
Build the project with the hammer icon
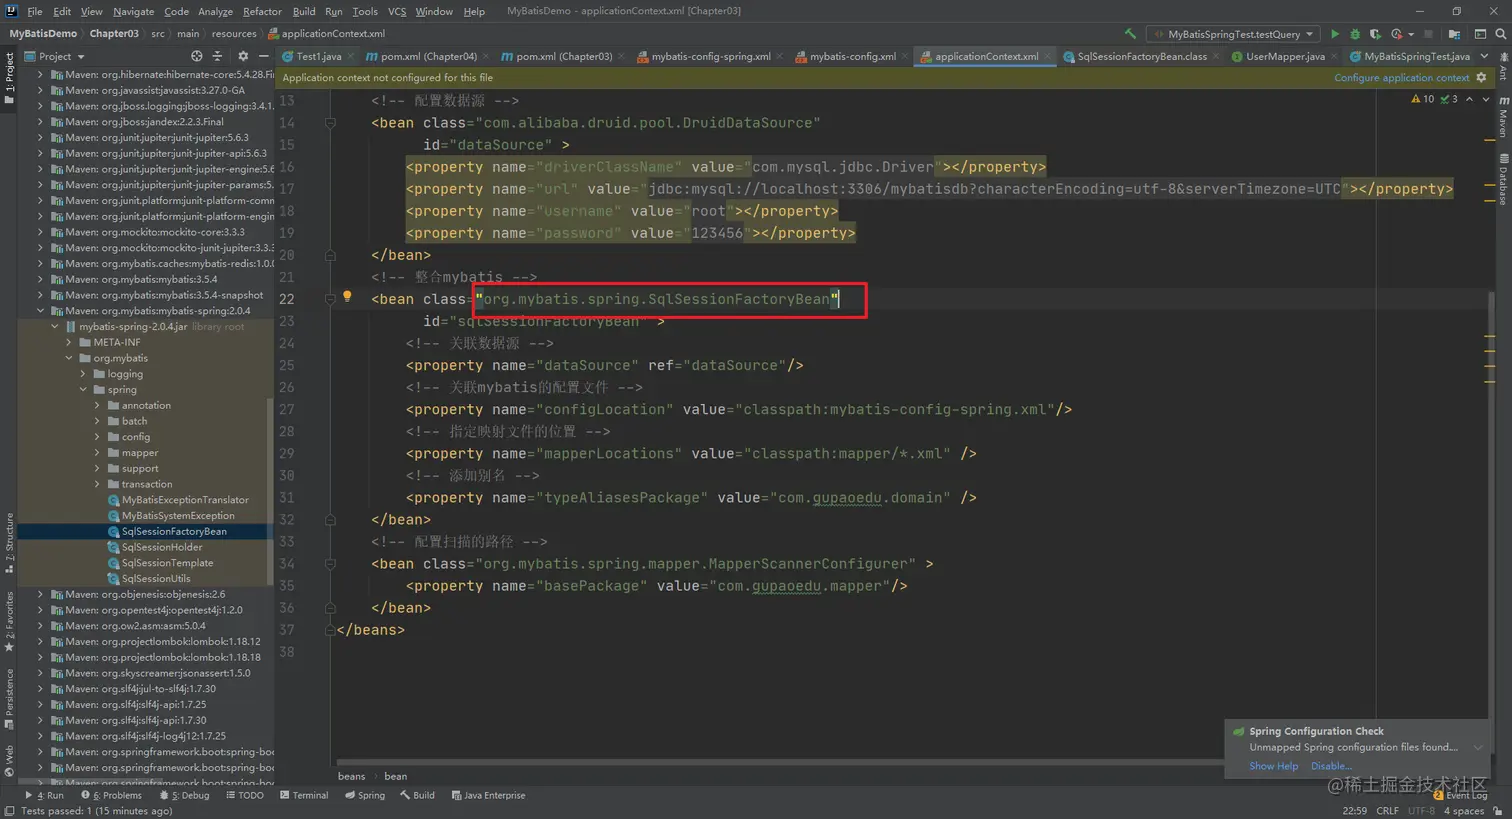click(1130, 34)
